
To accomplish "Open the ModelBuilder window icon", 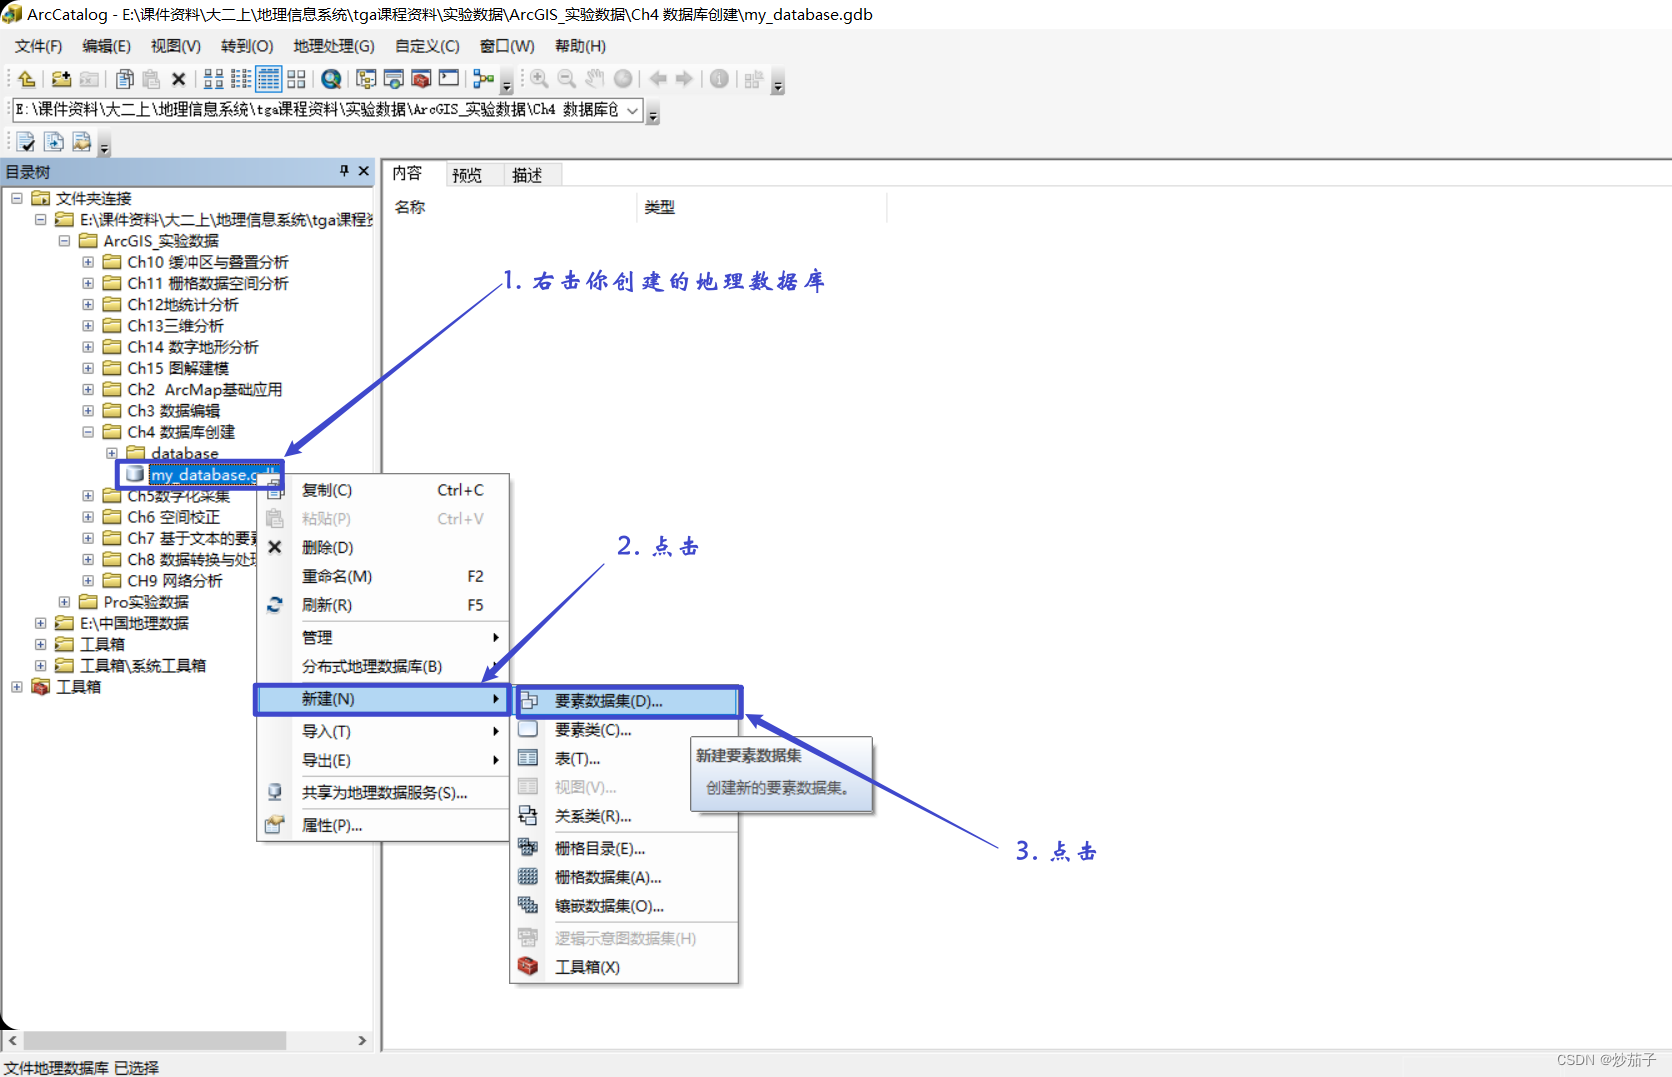I will click(484, 79).
